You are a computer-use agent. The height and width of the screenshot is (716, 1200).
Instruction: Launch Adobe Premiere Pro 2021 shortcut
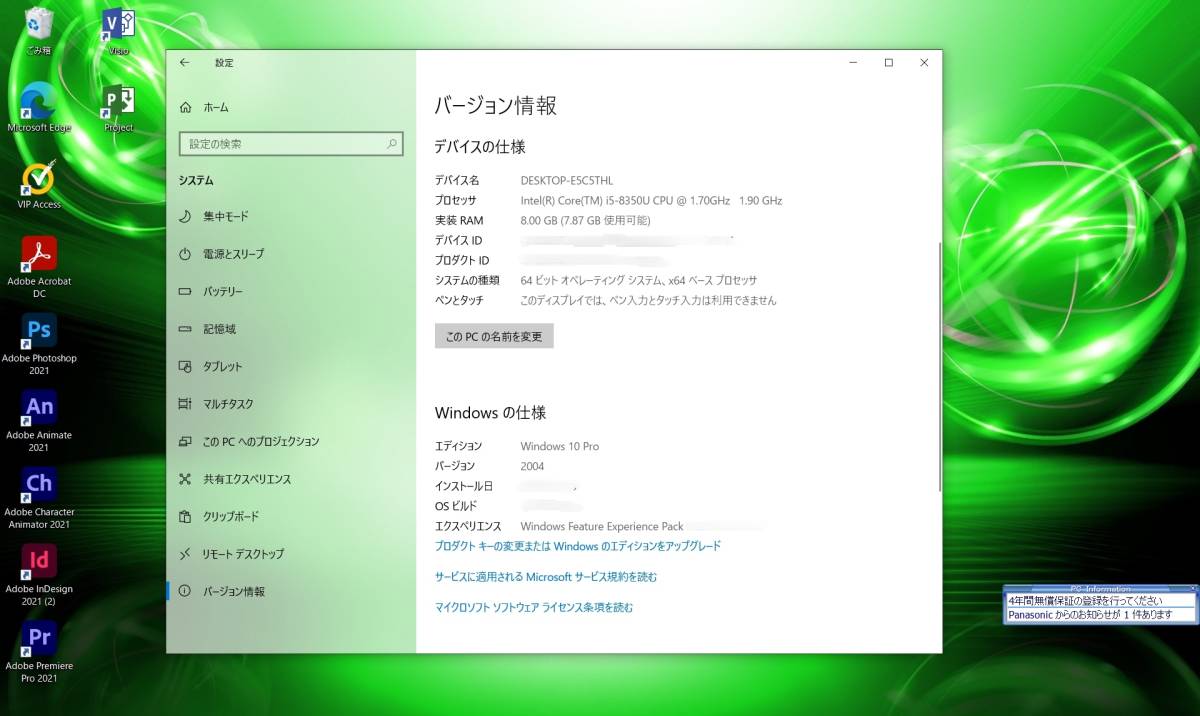point(39,652)
